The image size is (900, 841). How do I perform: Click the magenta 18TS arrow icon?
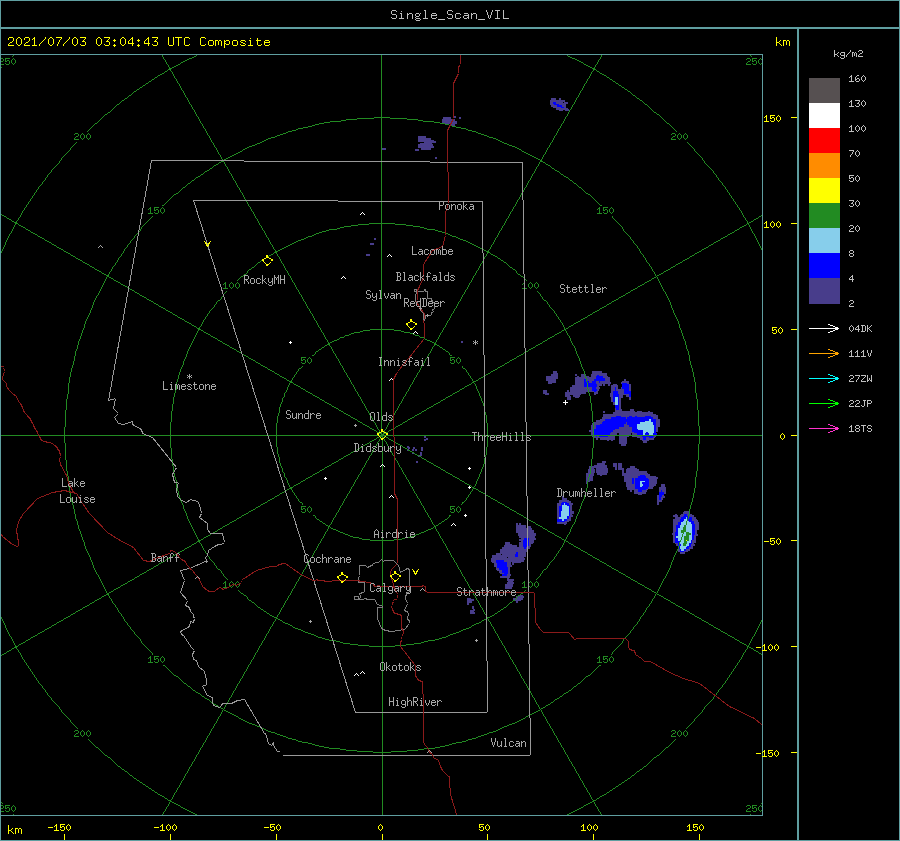click(x=824, y=428)
